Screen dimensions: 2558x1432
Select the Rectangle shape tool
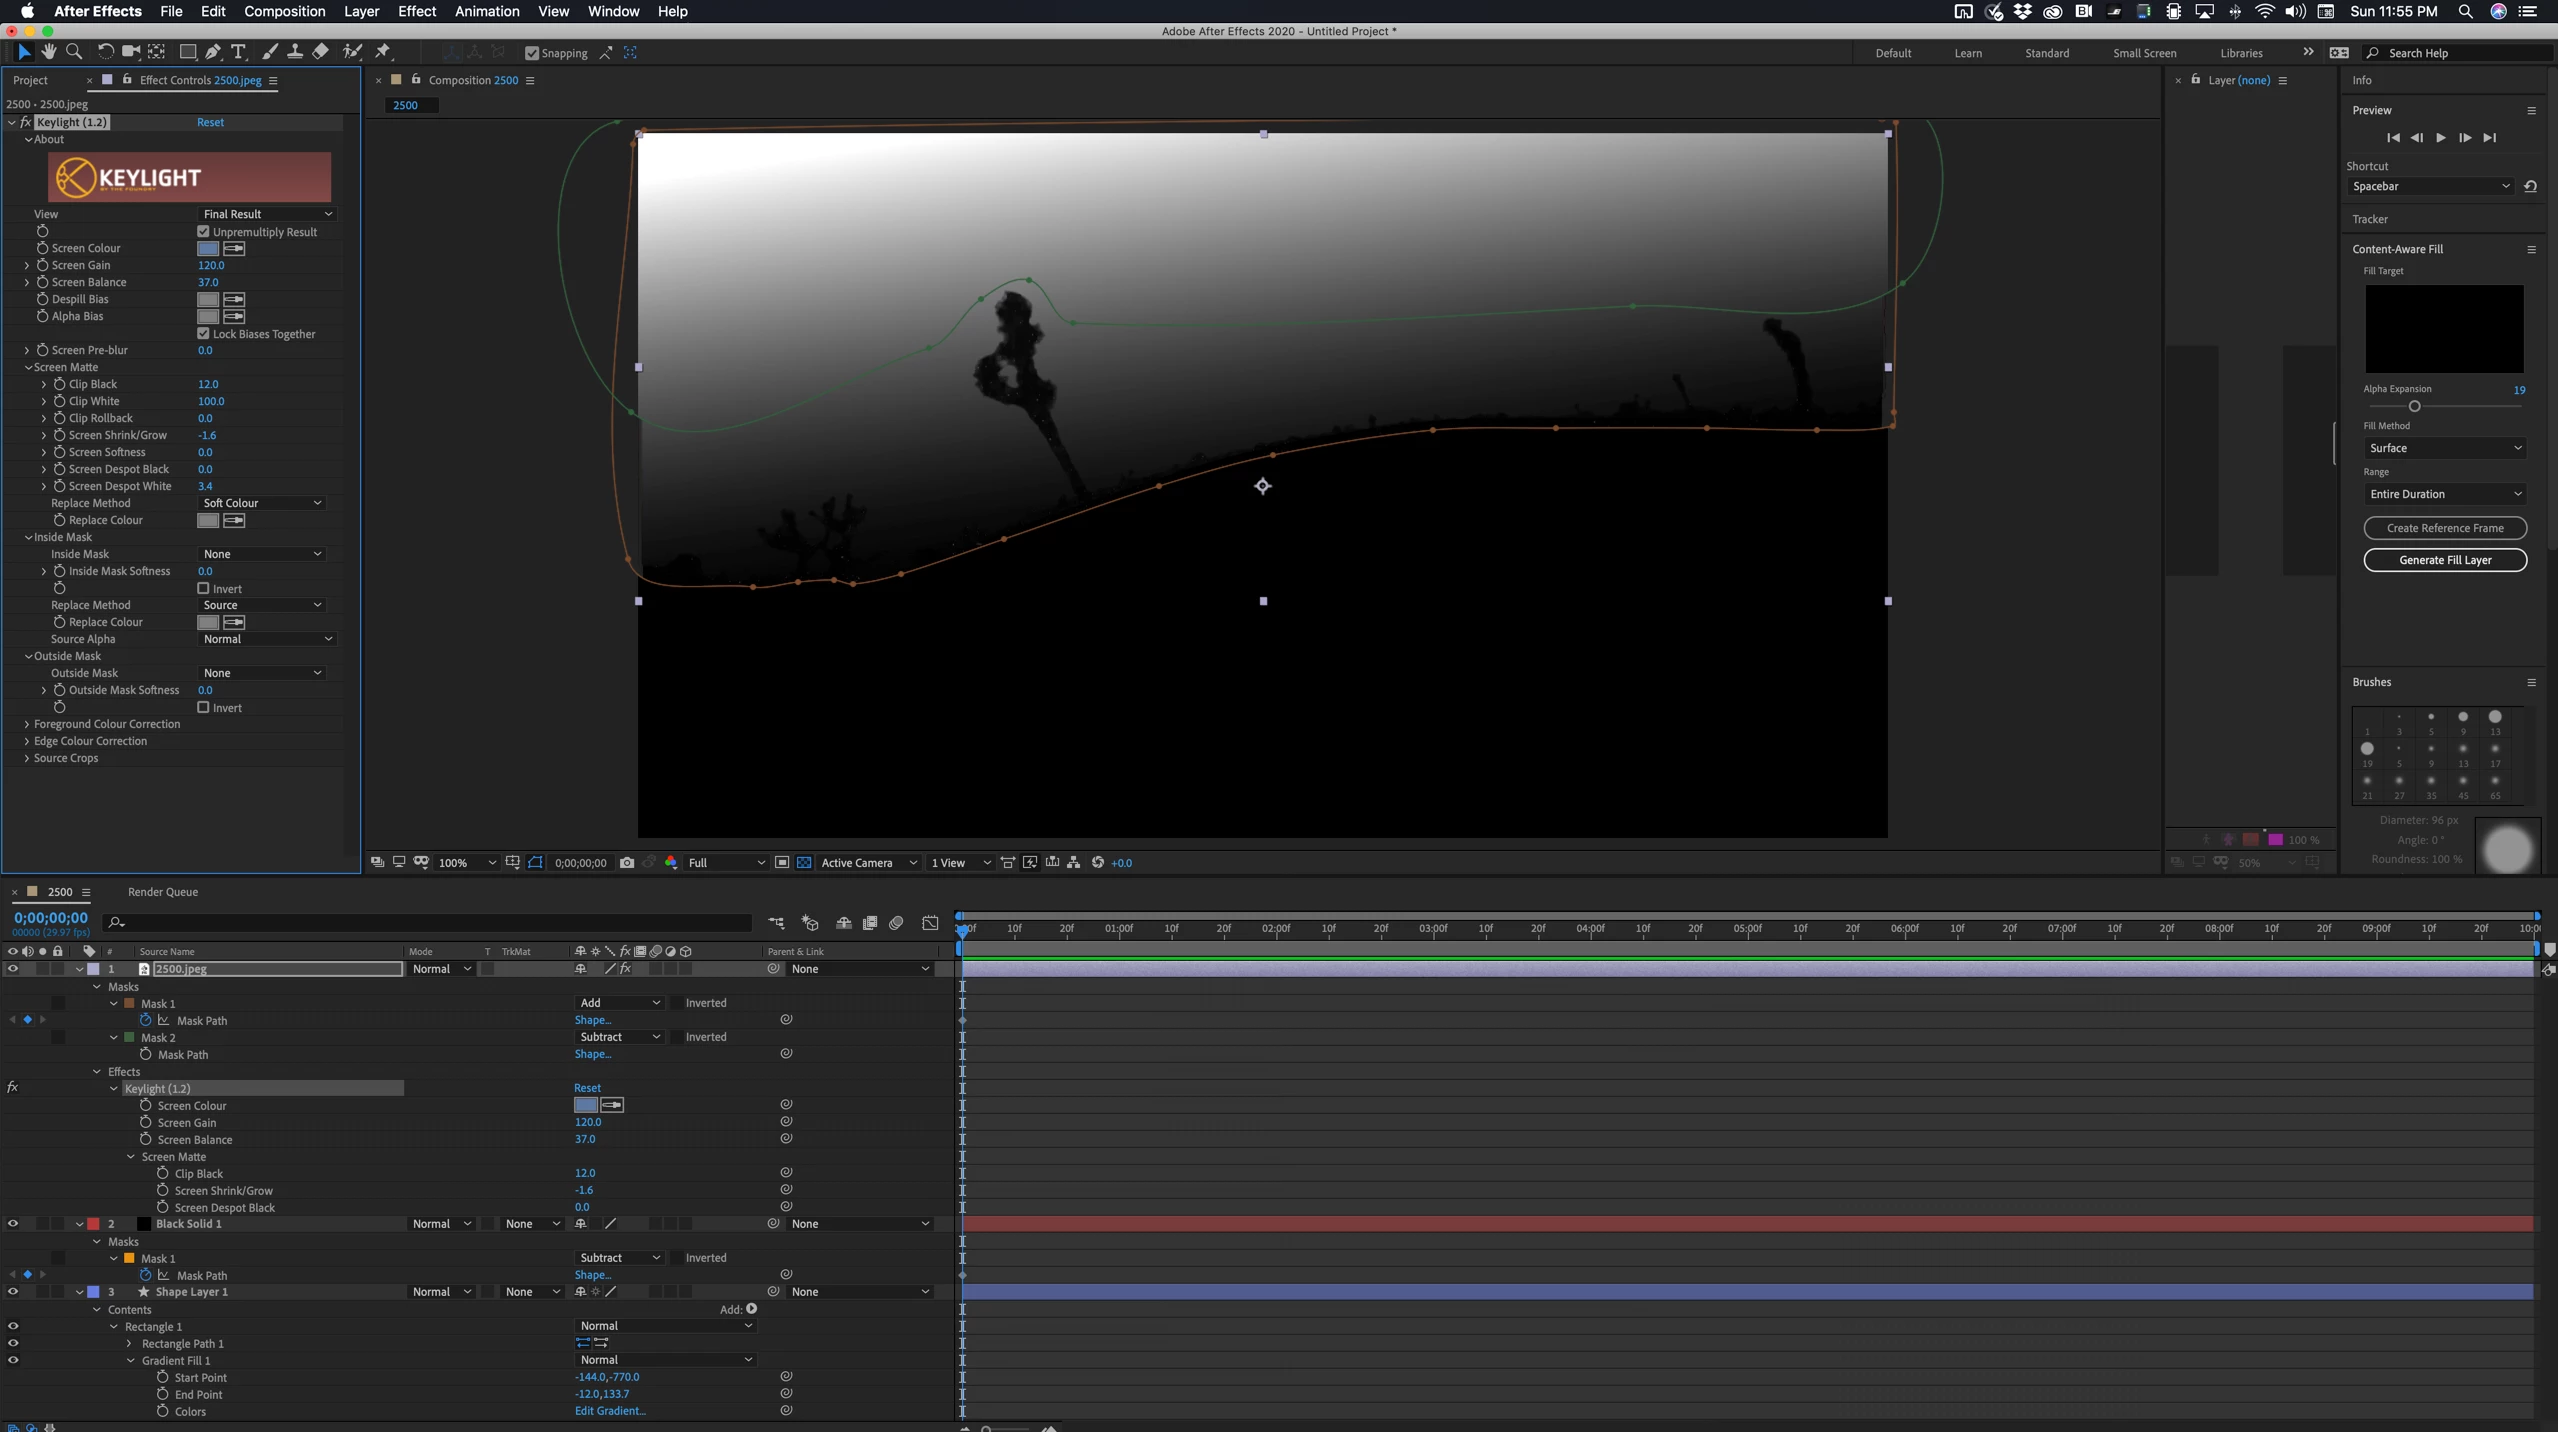tap(187, 52)
